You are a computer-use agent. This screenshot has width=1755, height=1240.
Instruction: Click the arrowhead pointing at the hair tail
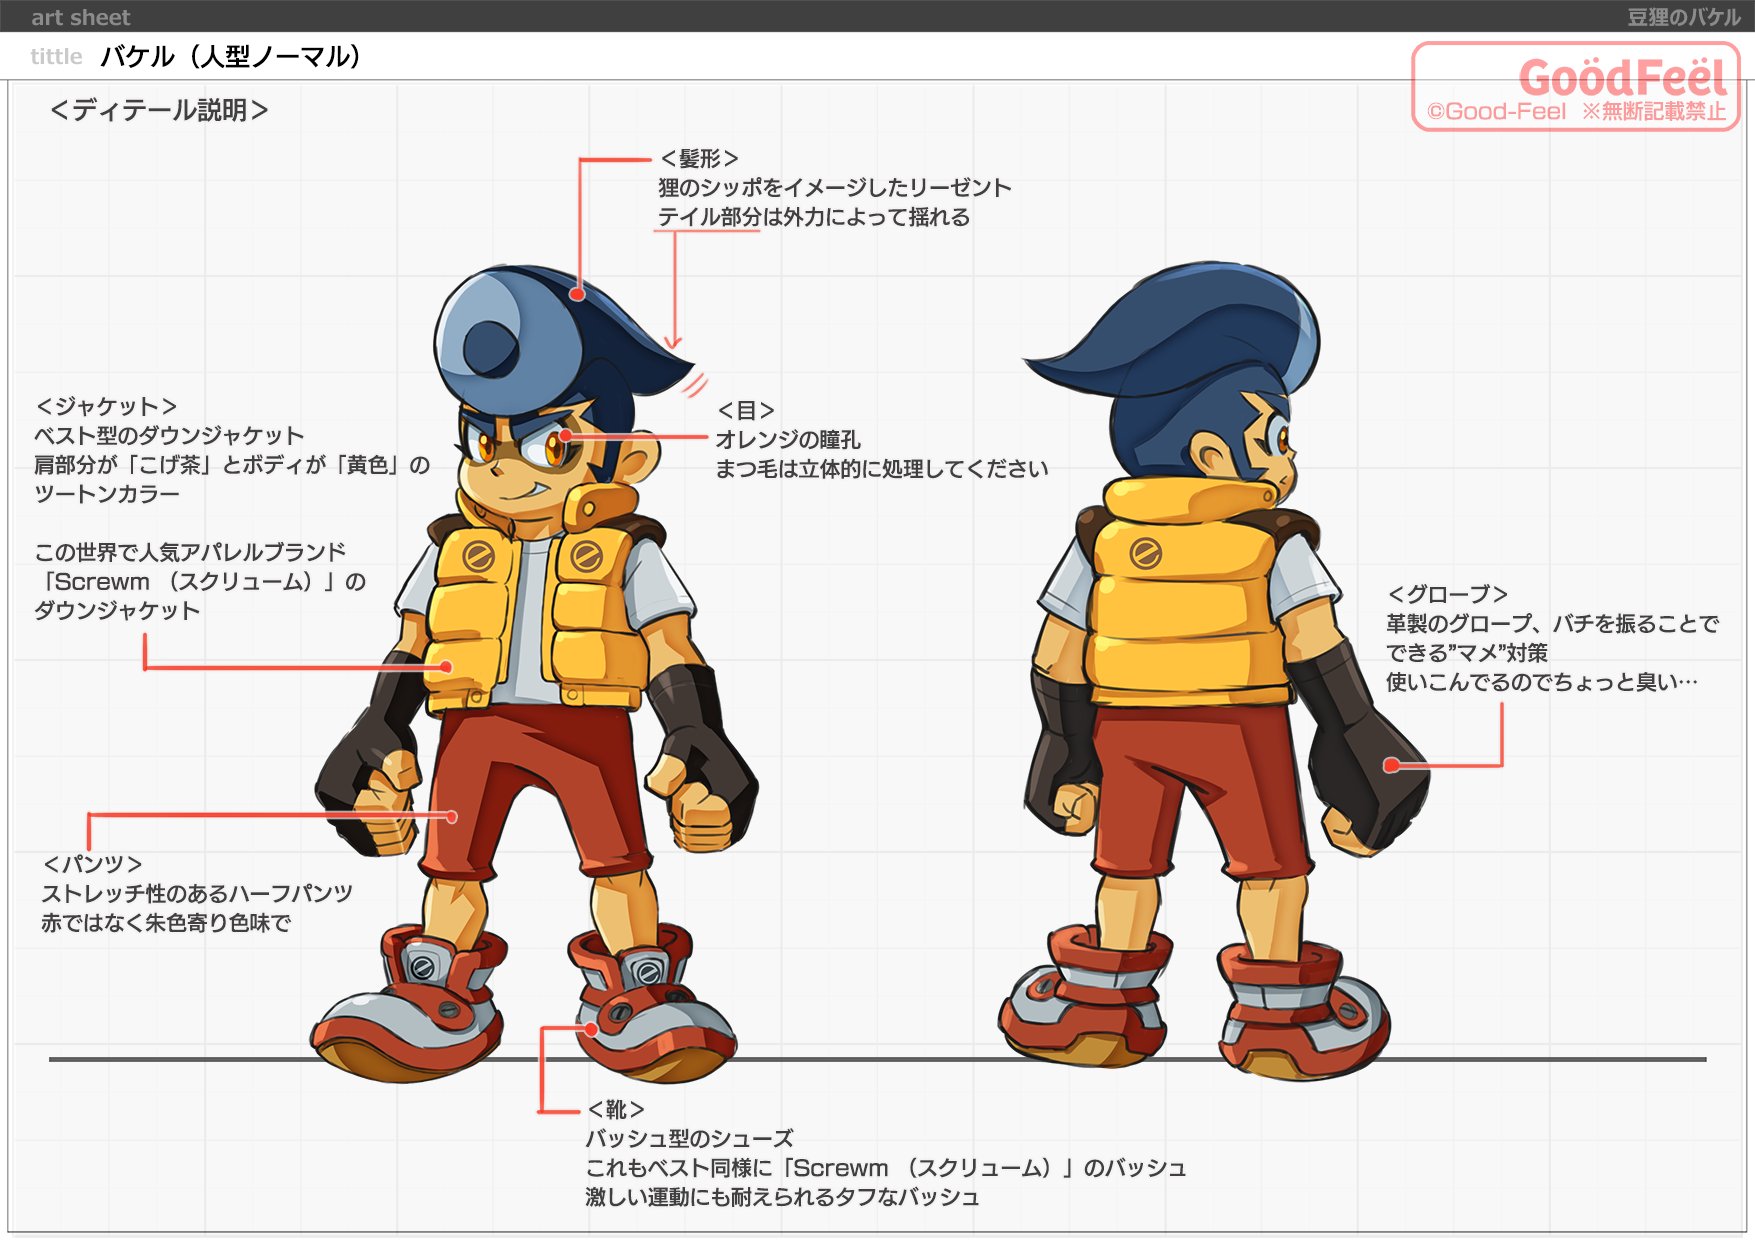[x=674, y=343]
